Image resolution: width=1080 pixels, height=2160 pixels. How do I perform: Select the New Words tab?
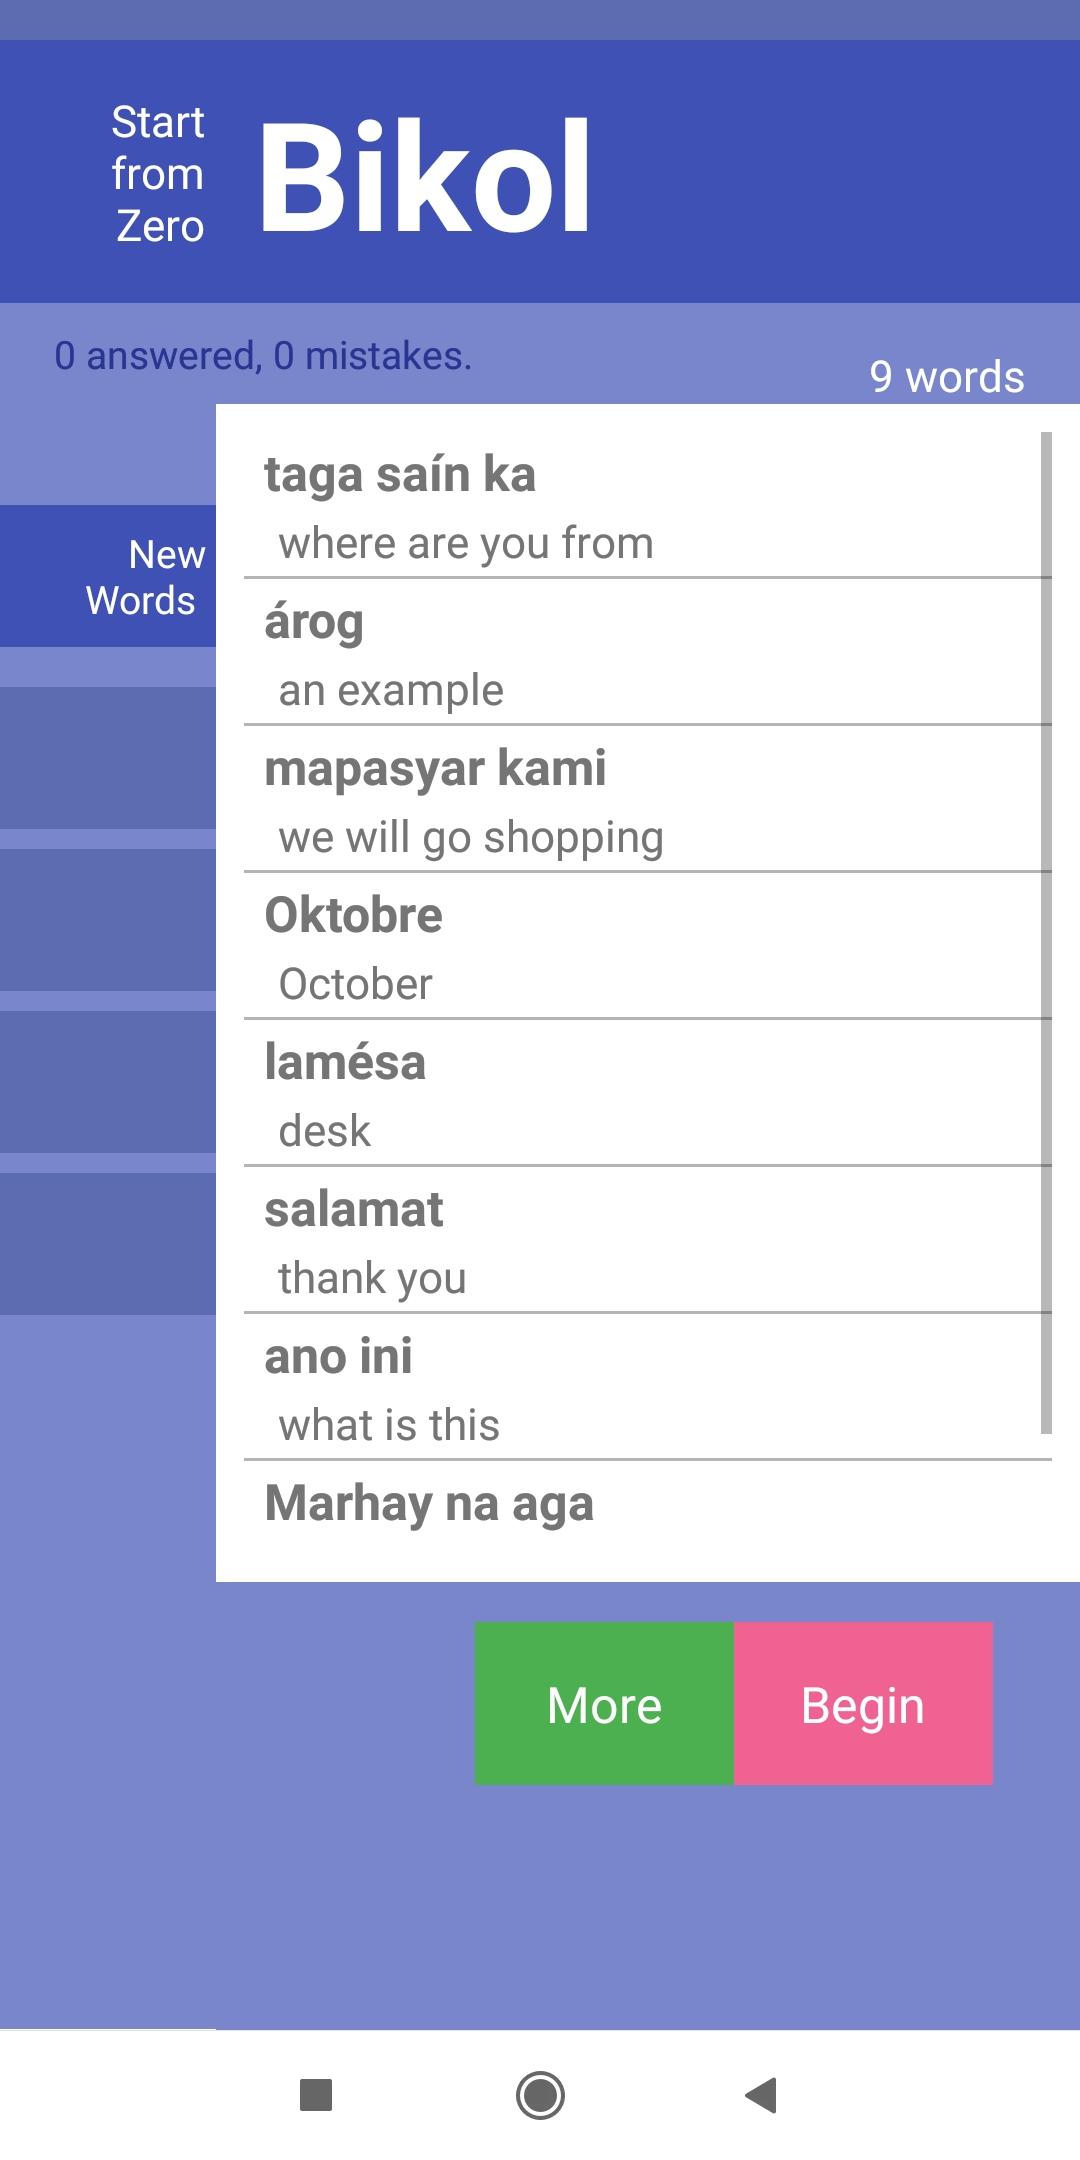[x=108, y=577]
